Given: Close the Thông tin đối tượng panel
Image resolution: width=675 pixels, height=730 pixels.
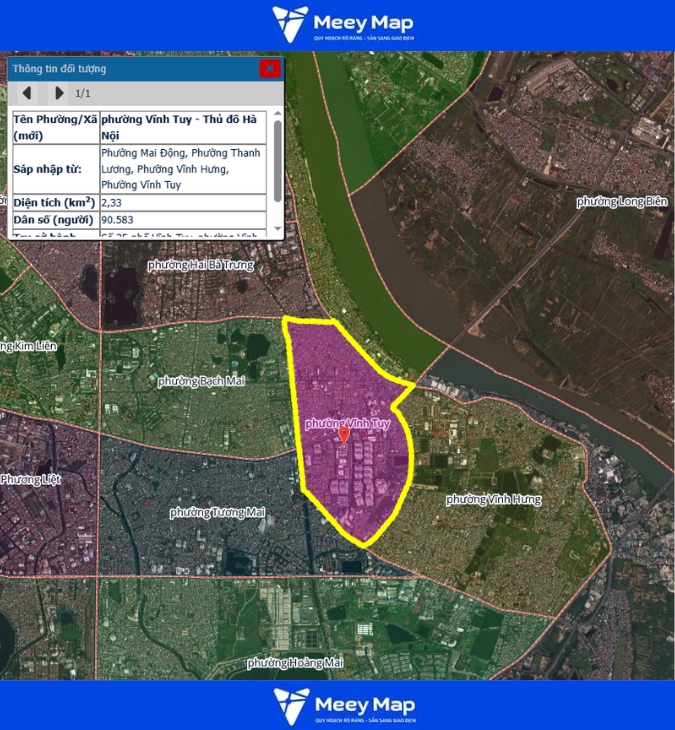Looking at the screenshot, I should tap(269, 69).
